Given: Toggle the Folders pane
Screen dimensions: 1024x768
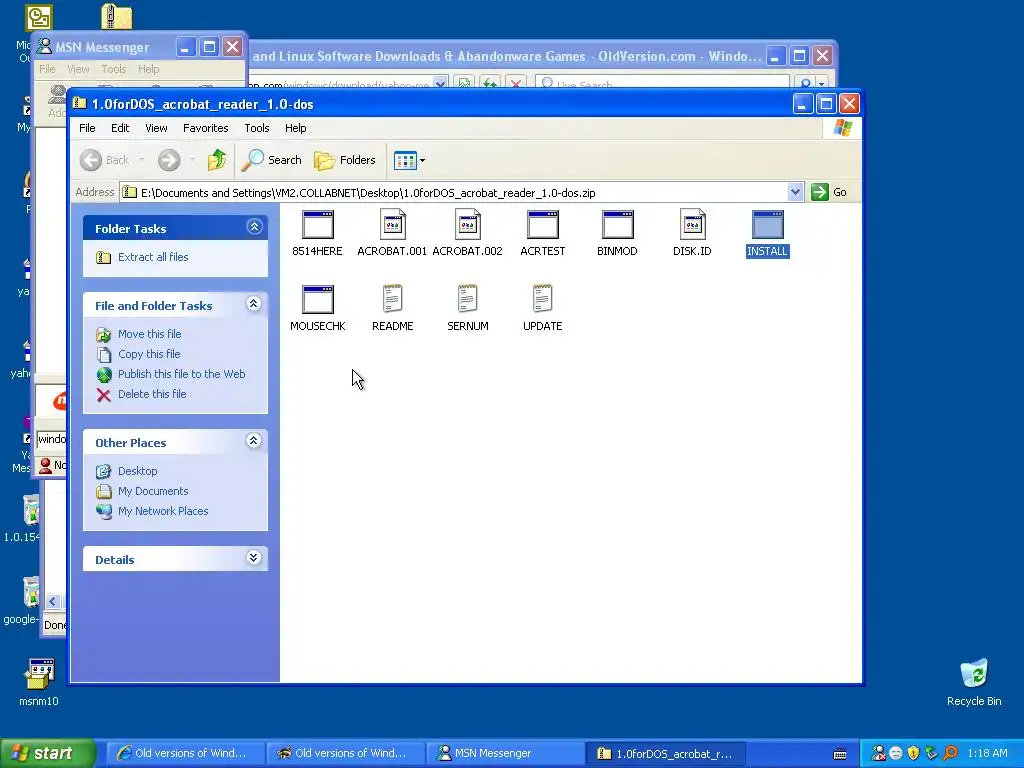Looking at the screenshot, I should tap(345, 160).
